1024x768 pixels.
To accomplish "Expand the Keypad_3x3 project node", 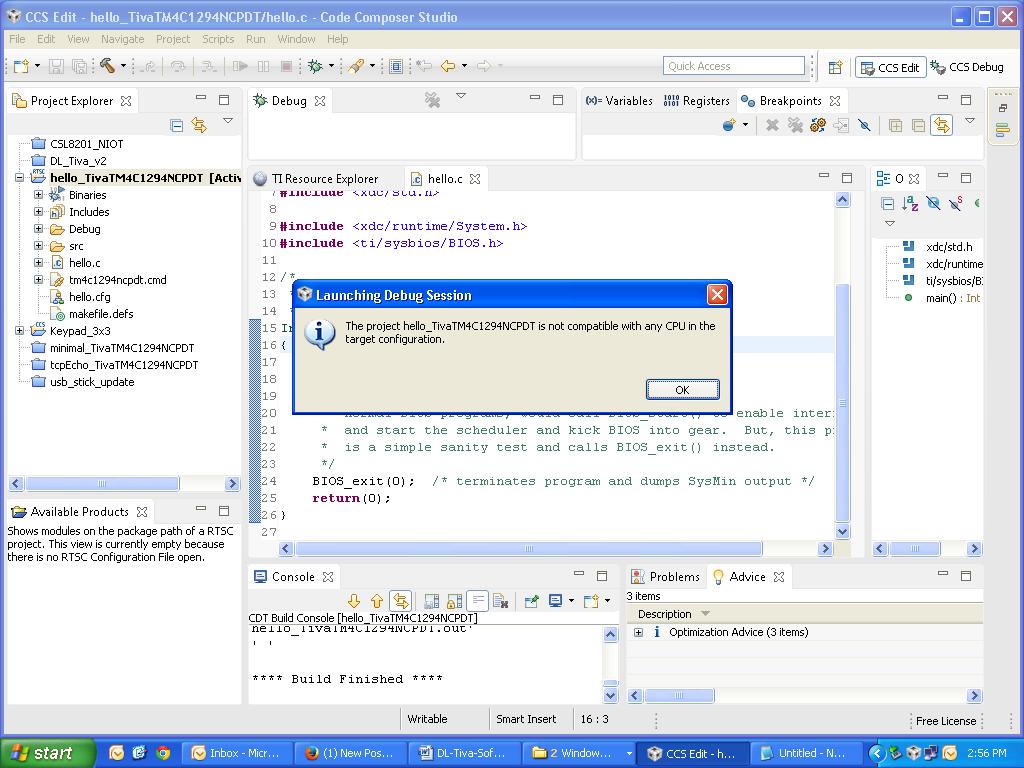I will [x=20, y=330].
